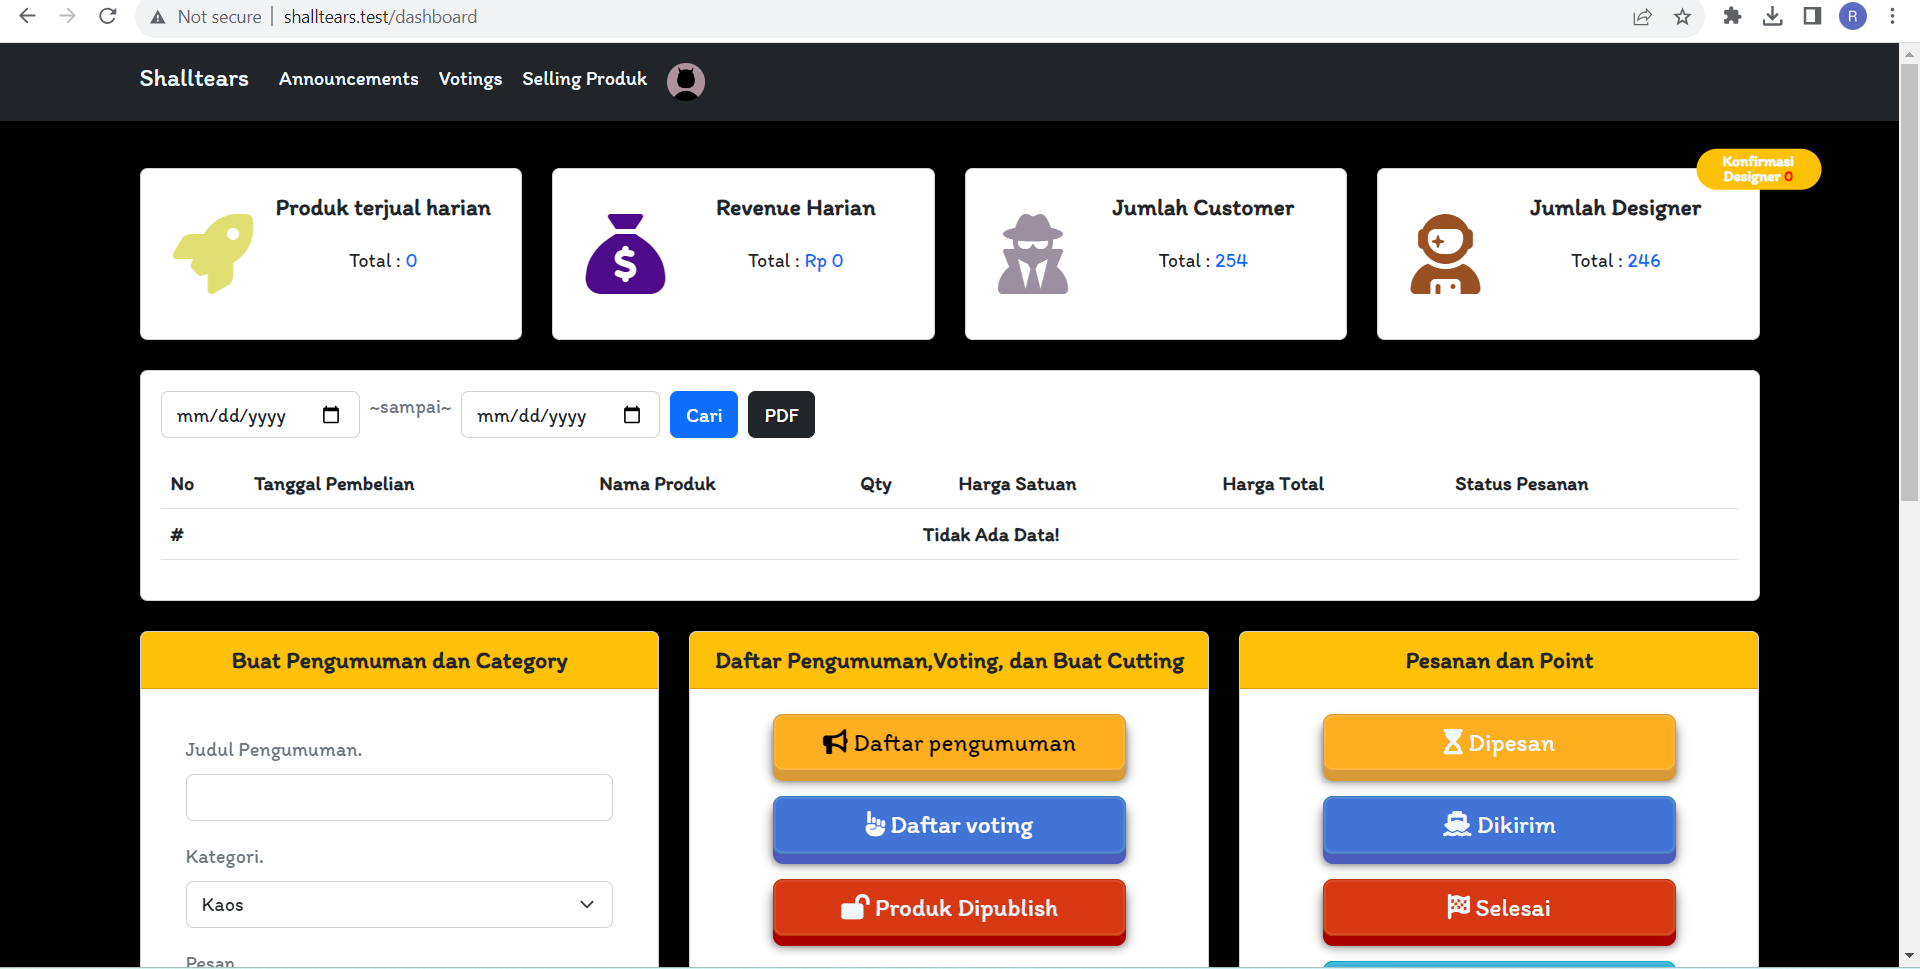Image resolution: width=1920 pixels, height=969 pixels.
Task: Click the Judul Pengumuman text field
Action: (399, 797)
